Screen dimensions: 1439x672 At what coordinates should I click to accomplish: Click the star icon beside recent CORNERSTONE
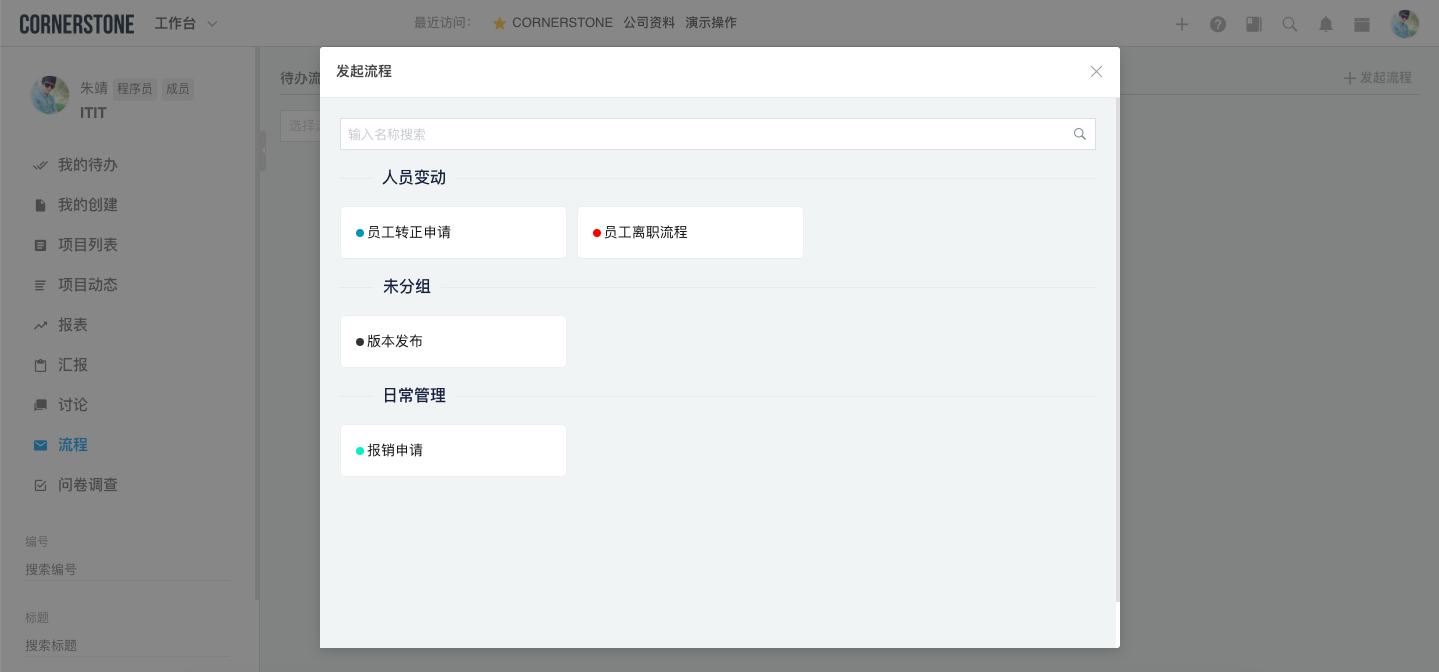point(499,23)
